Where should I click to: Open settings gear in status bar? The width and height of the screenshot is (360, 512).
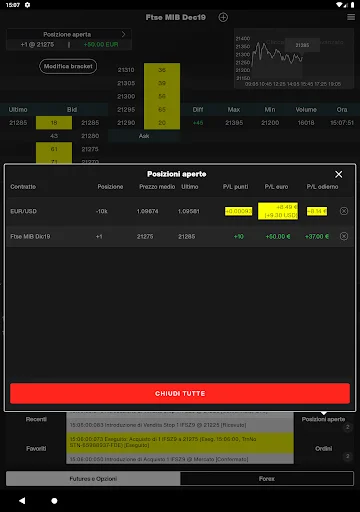[28, 5]
